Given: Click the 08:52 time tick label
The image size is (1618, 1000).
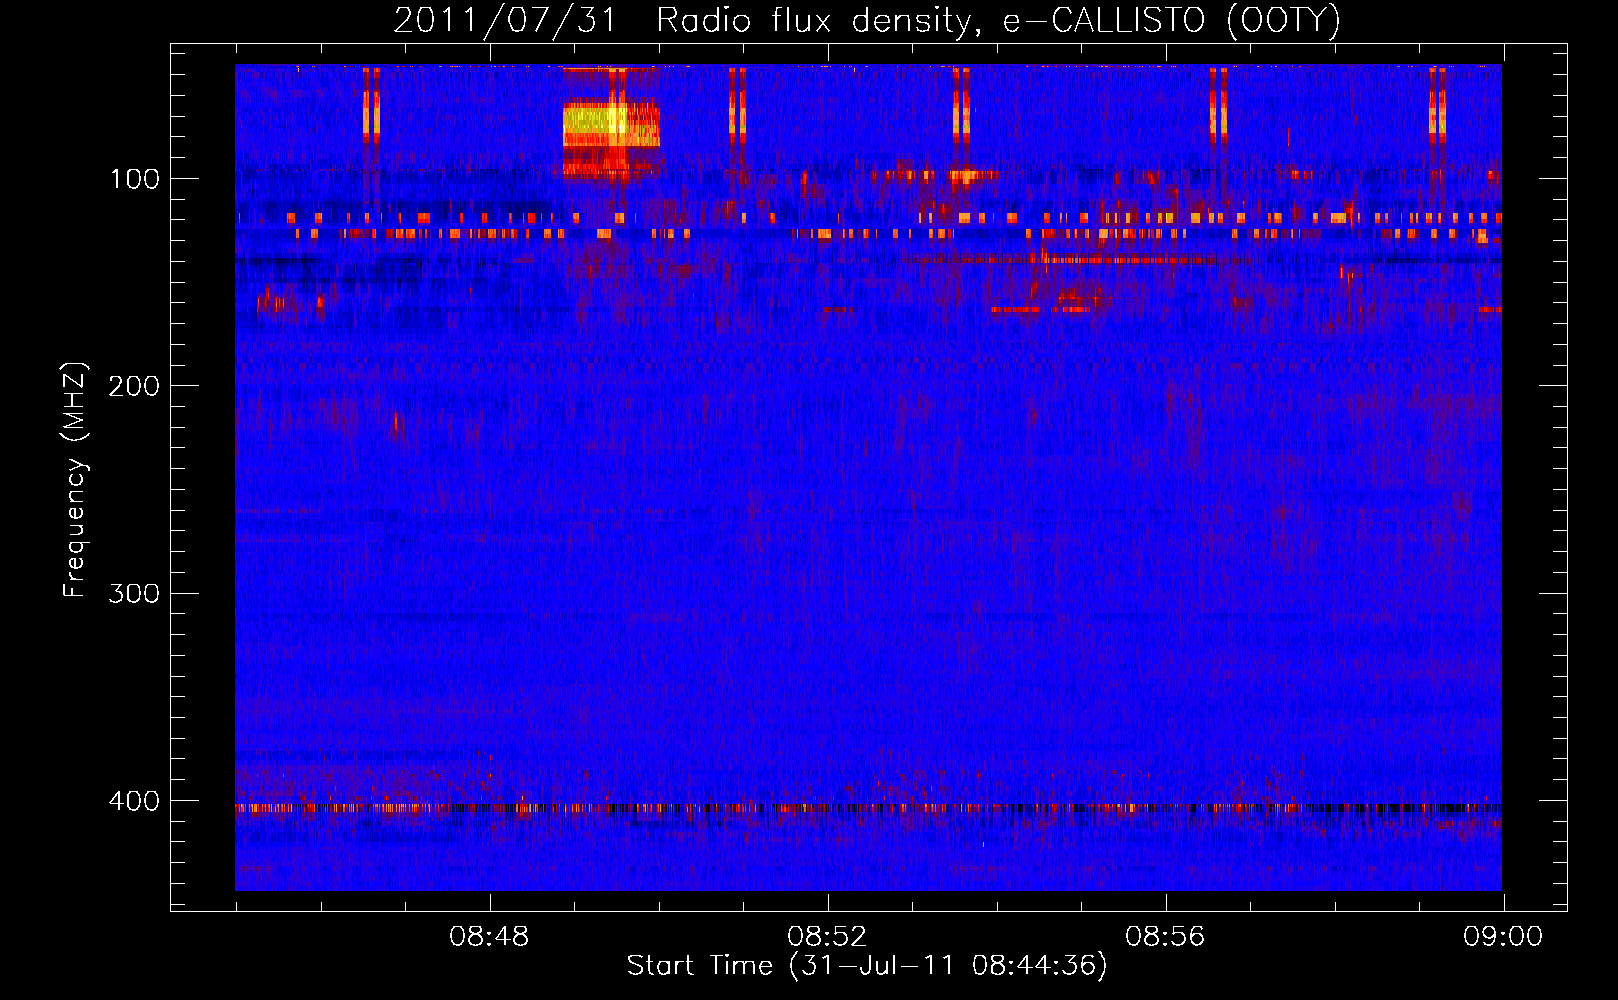Looking at the screenshot, I should 827,937.
